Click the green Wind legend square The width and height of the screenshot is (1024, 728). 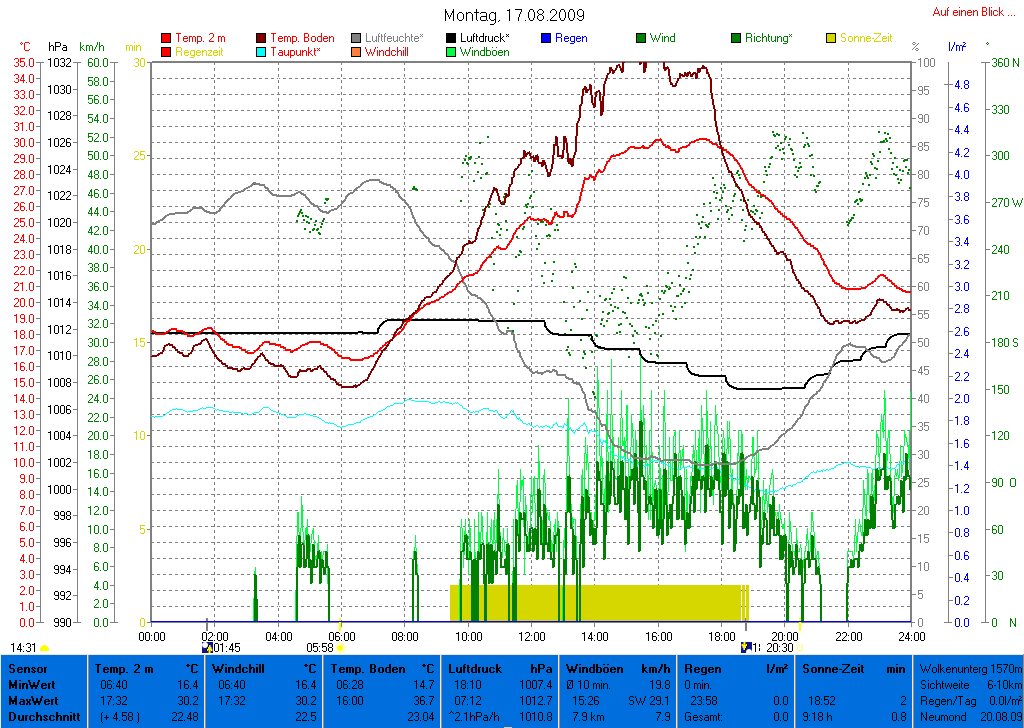641,38
